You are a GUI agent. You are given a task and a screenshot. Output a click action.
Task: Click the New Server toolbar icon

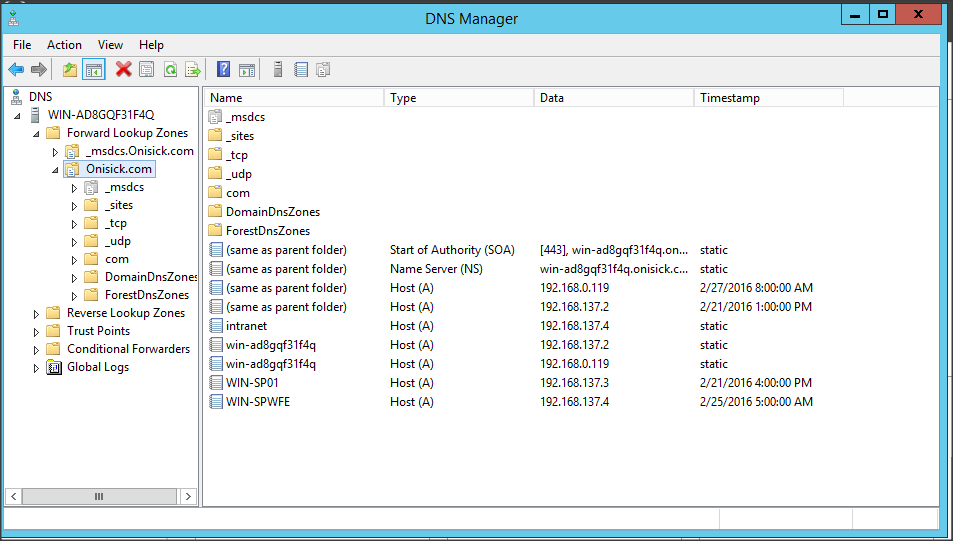pyautogui.click(x=278, y=70)
